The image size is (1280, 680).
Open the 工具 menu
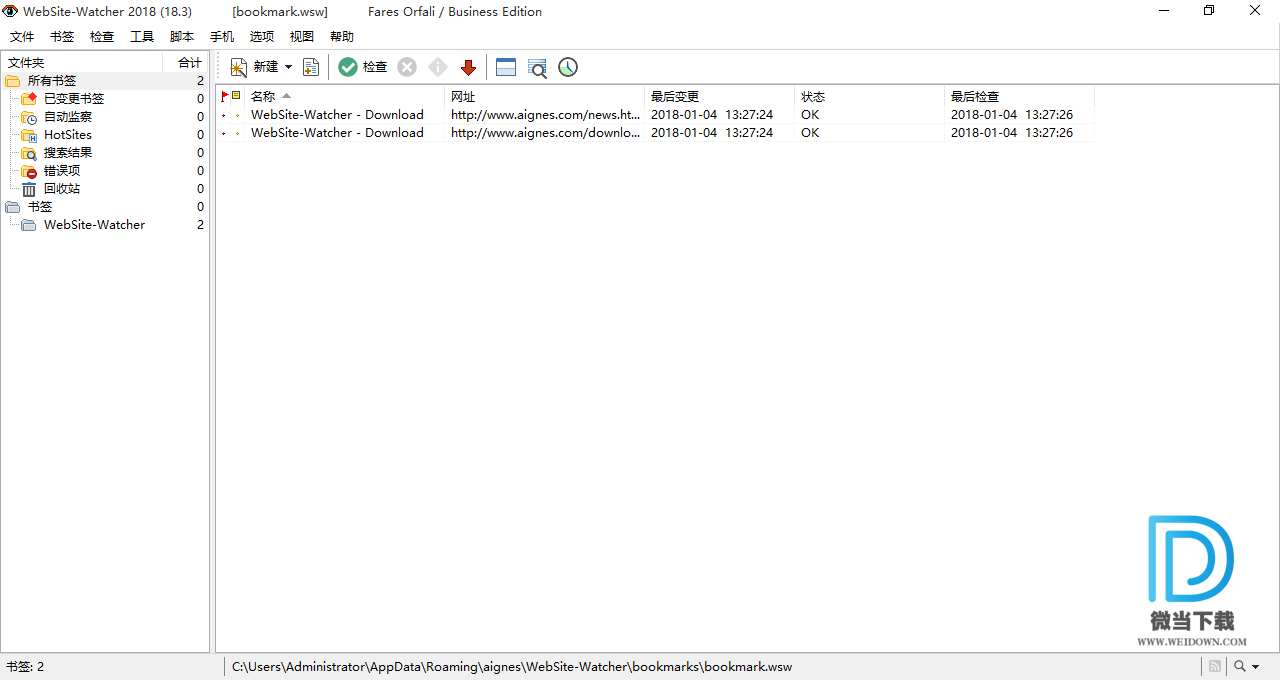click(x=142, y=37)
